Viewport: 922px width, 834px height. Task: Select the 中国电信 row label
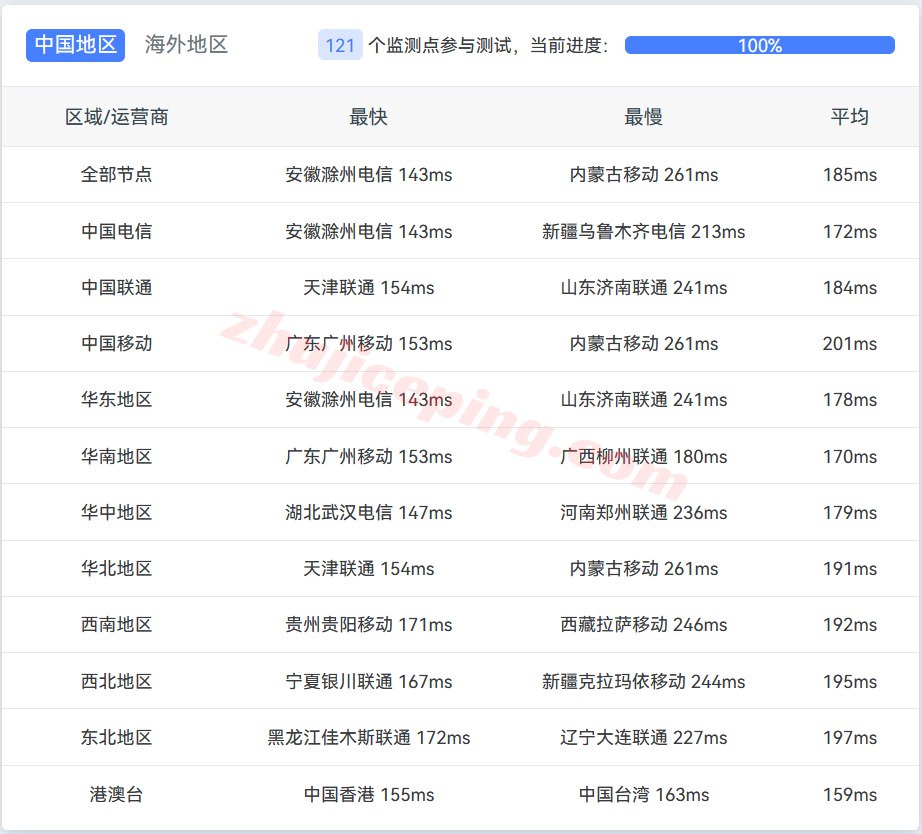click(116, 231)
